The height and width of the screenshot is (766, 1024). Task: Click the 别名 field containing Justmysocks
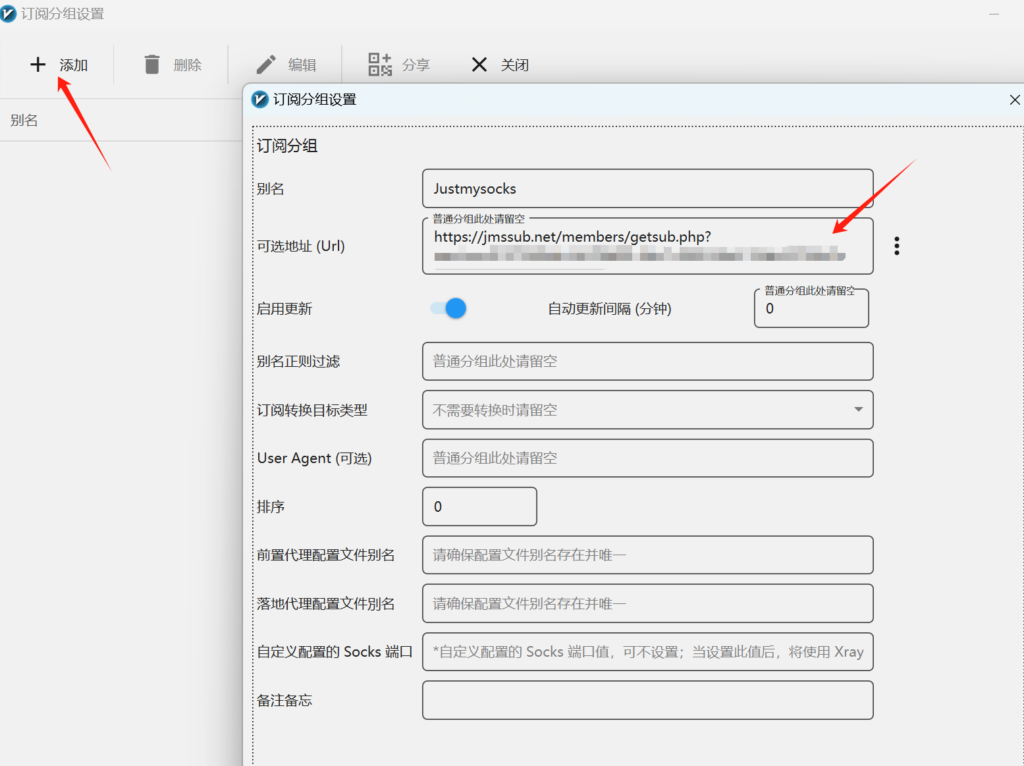pos(647,188)
